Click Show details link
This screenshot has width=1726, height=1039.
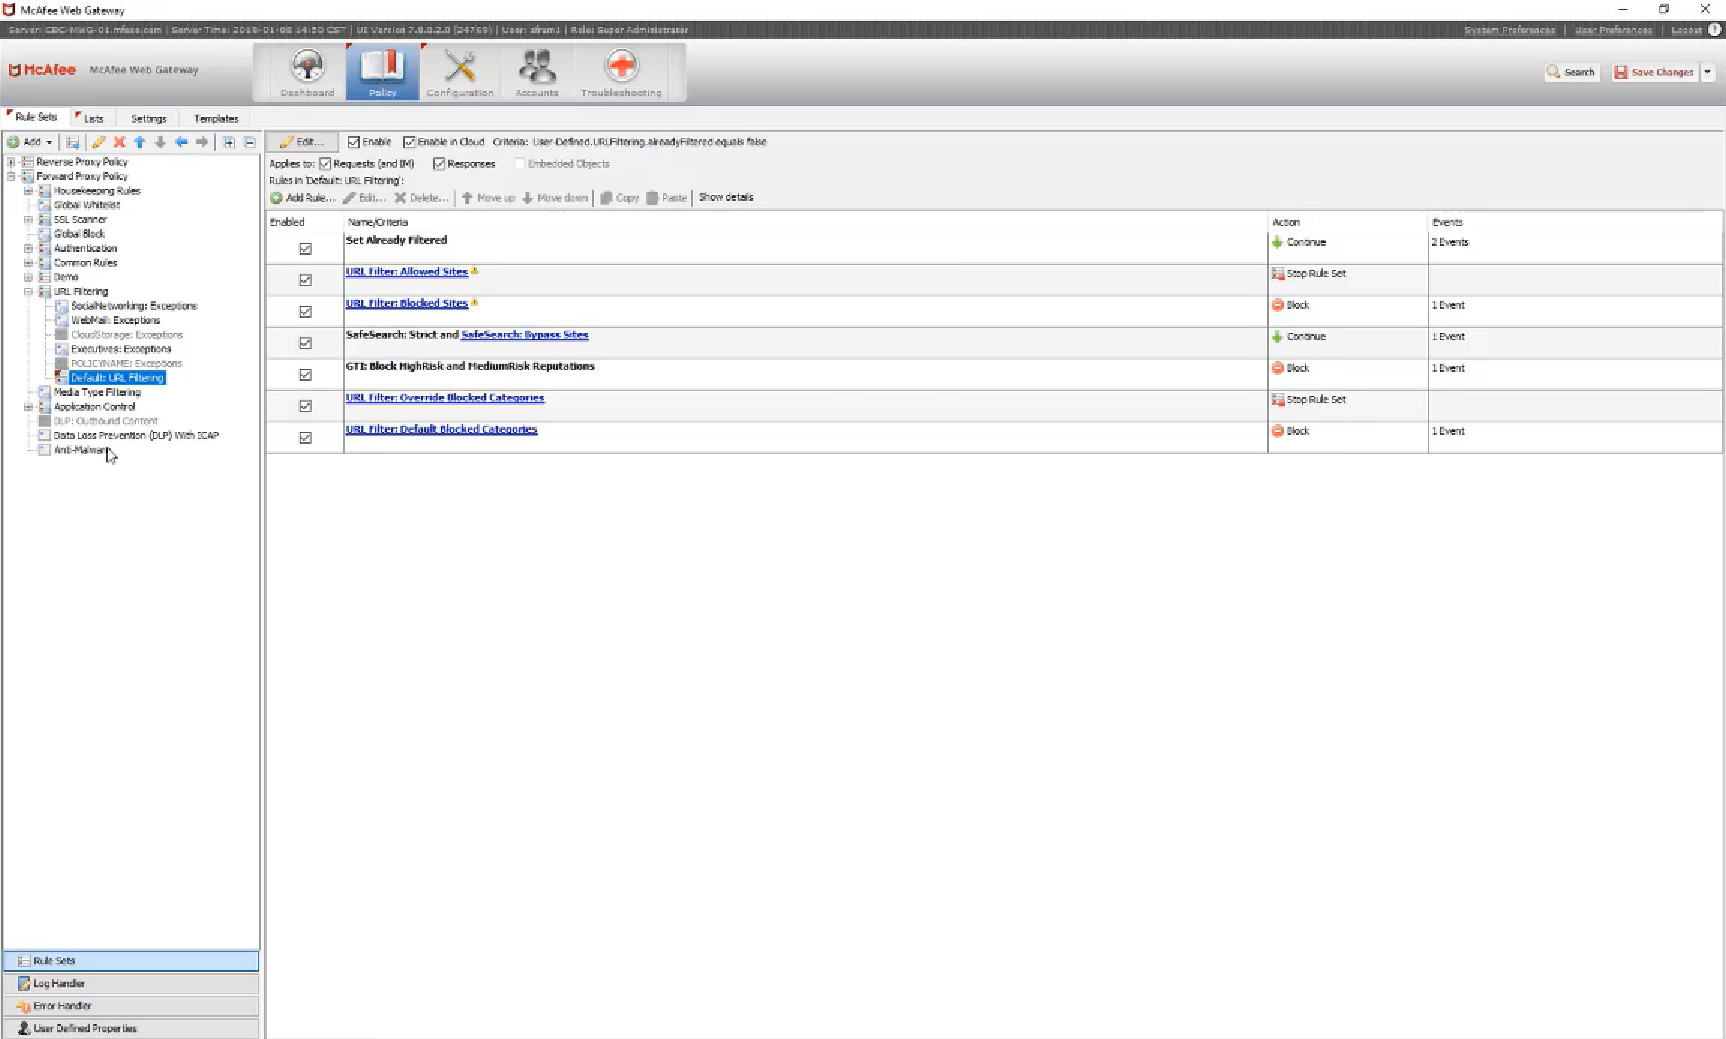[726, 197]
